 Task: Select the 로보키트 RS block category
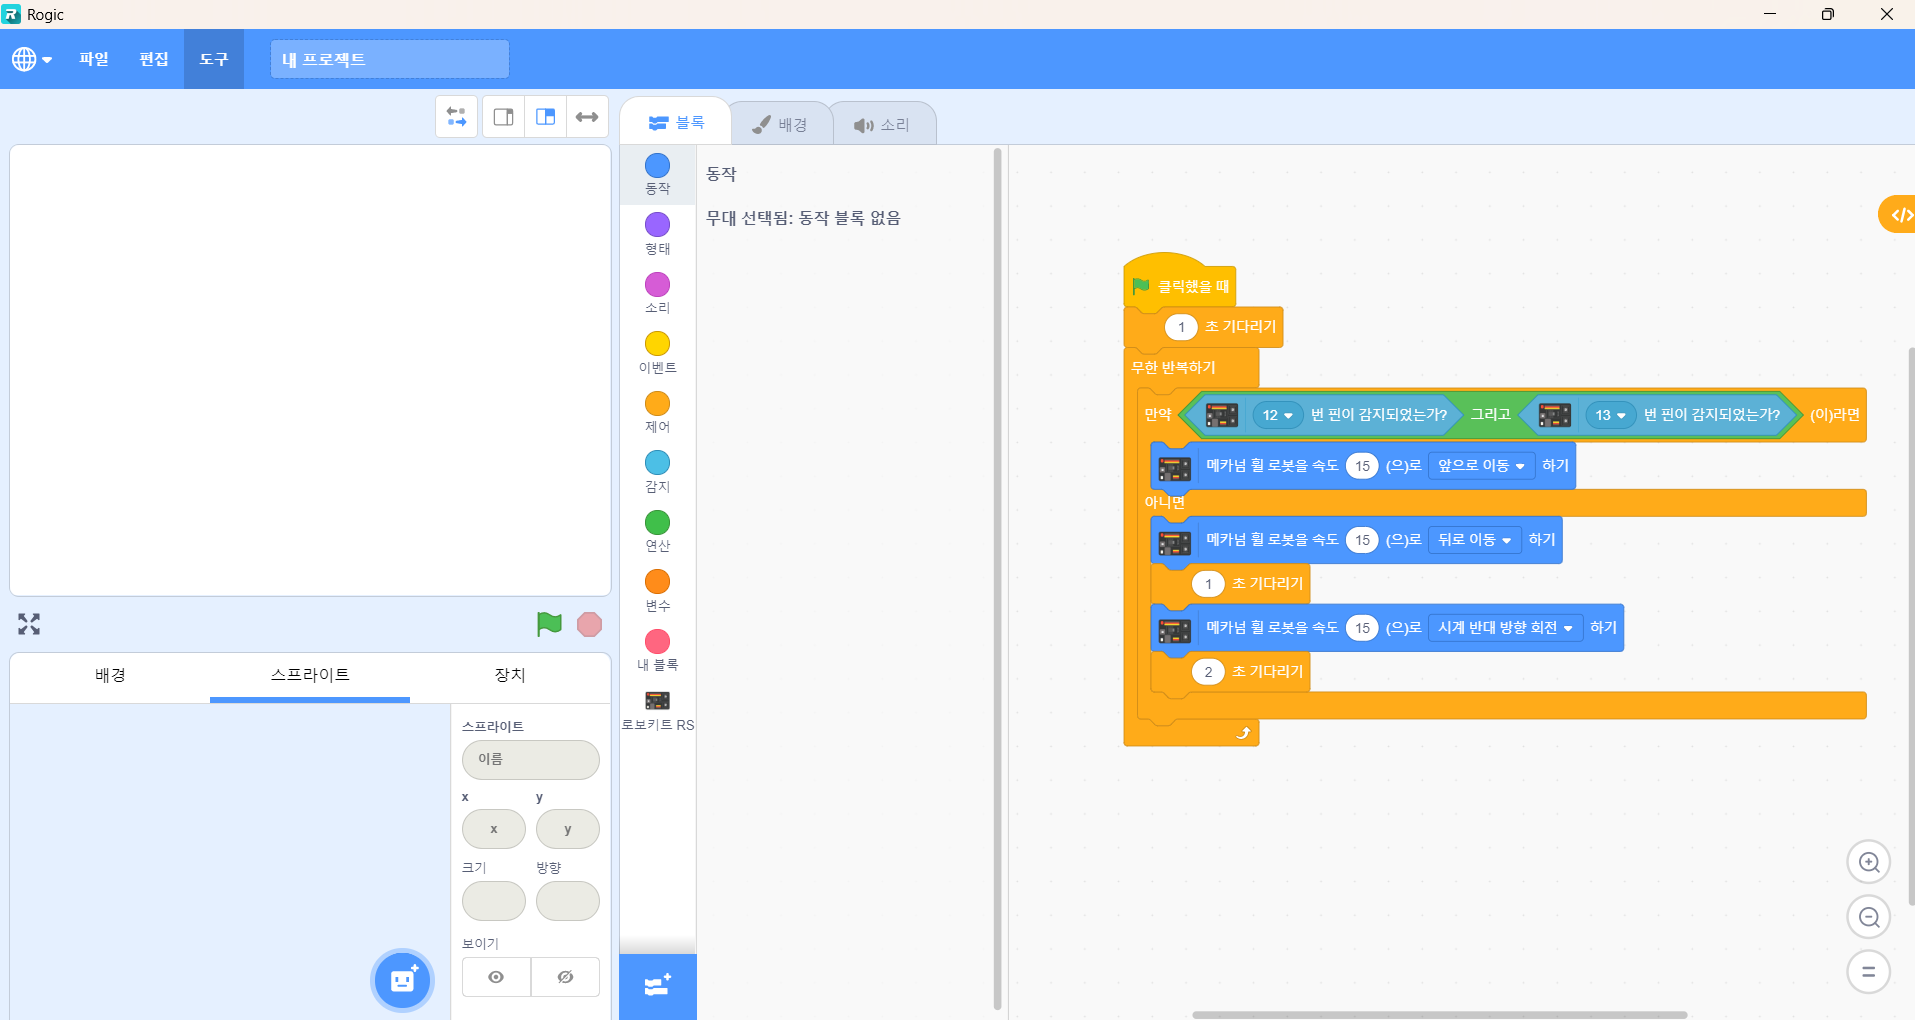(x=657, y=710)
